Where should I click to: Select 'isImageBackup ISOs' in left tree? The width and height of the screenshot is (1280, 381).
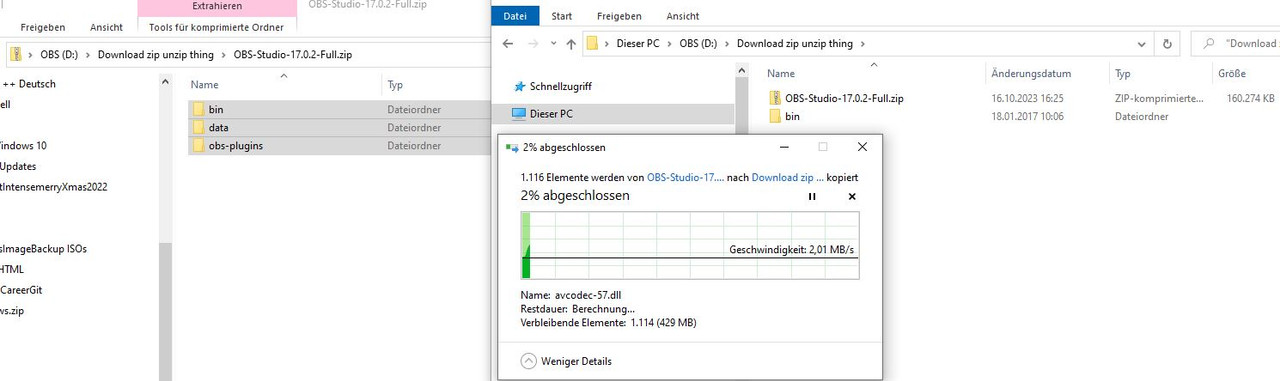click(43, 249)
